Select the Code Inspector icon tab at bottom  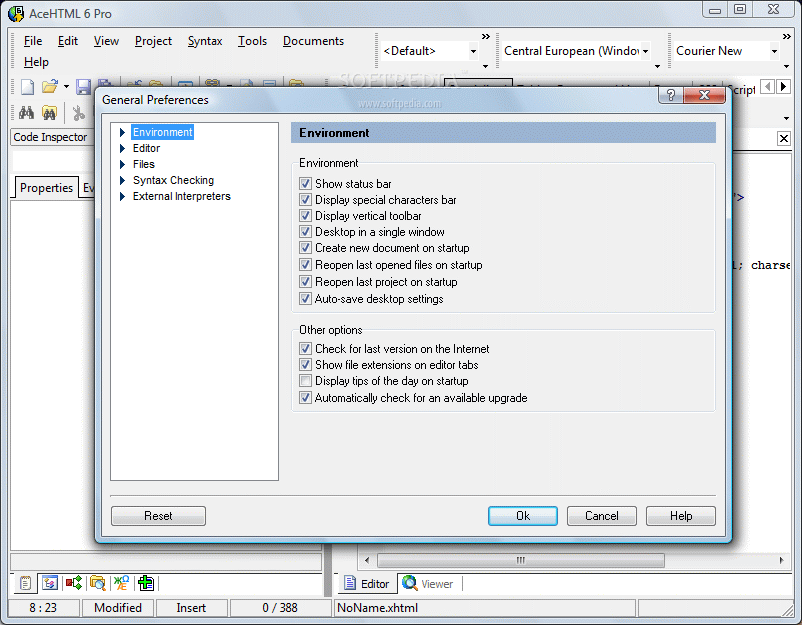pos(50,583)
